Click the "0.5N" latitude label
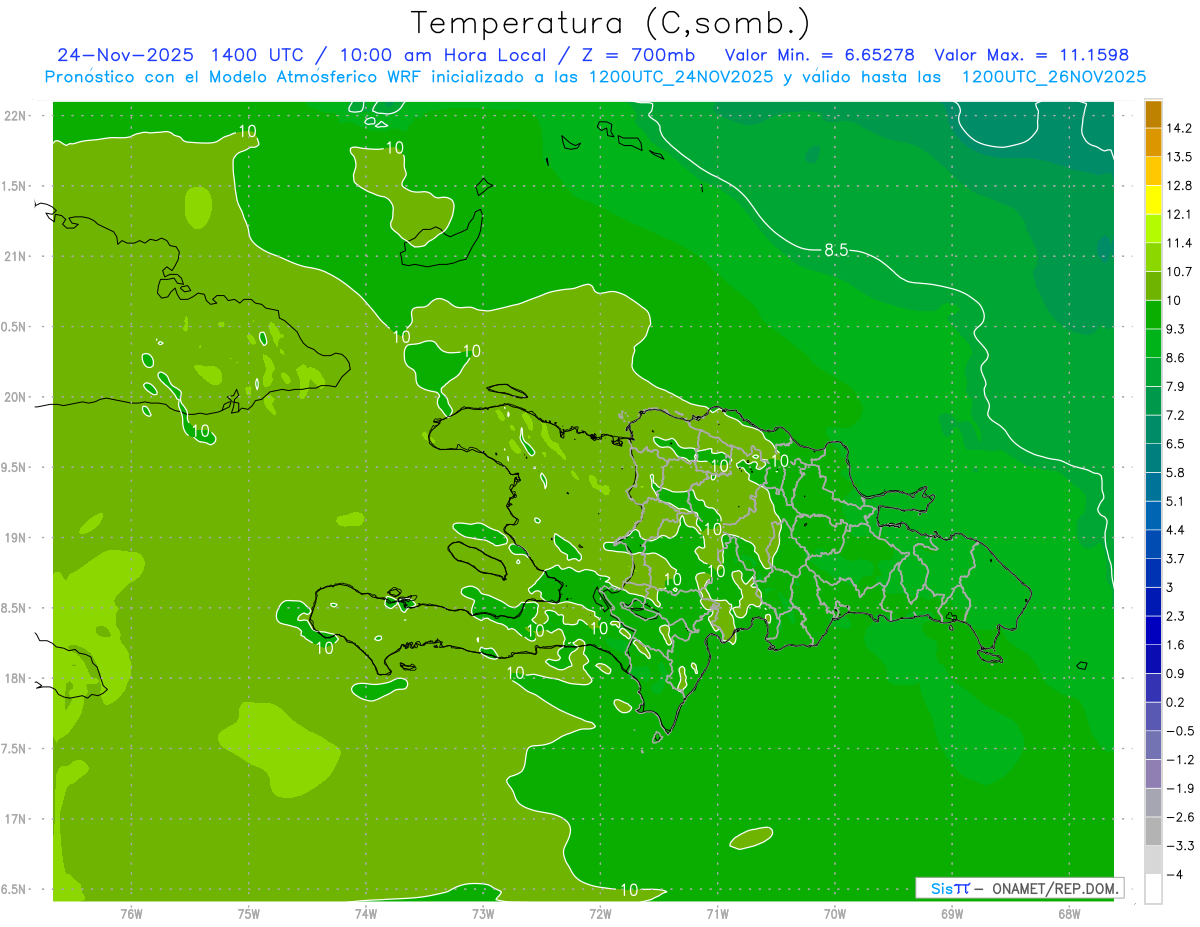 (13, 327)
